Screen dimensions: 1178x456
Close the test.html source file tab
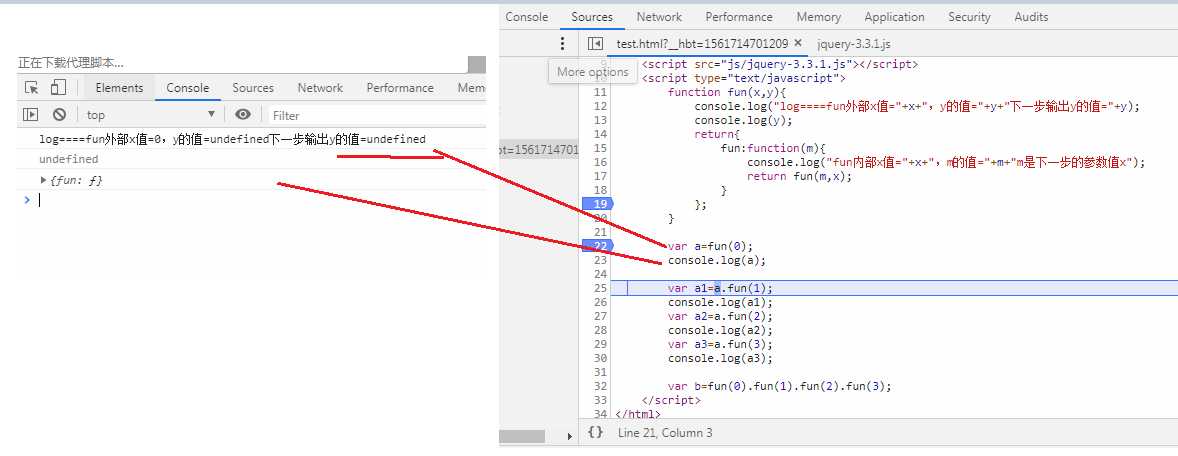point(798,44)
